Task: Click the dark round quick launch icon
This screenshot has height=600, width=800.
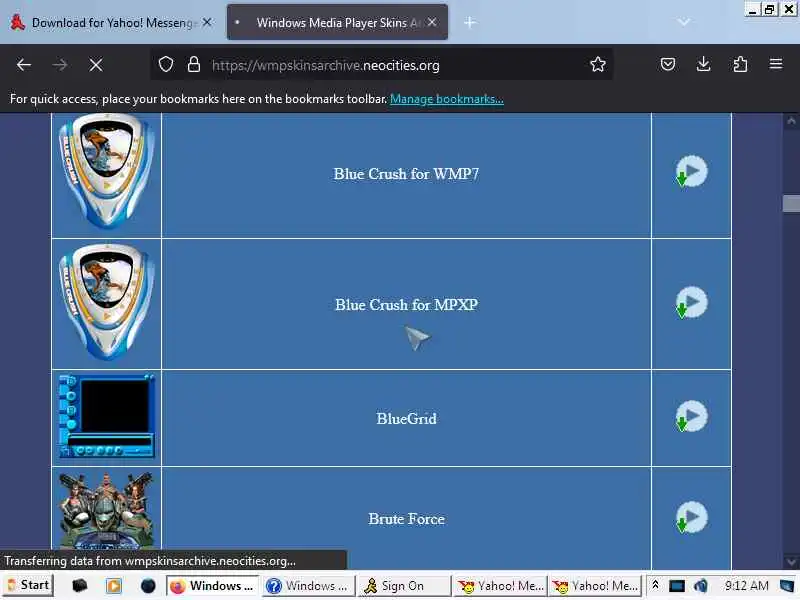Action: (148, 586)
